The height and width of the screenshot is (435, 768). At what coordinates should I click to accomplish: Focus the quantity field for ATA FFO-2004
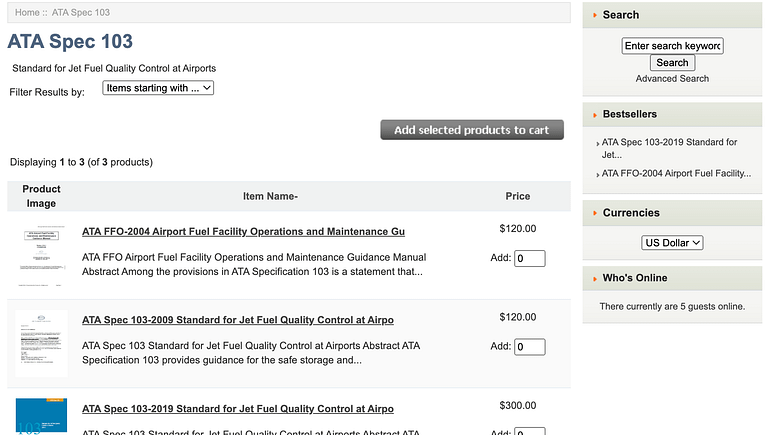529,259
